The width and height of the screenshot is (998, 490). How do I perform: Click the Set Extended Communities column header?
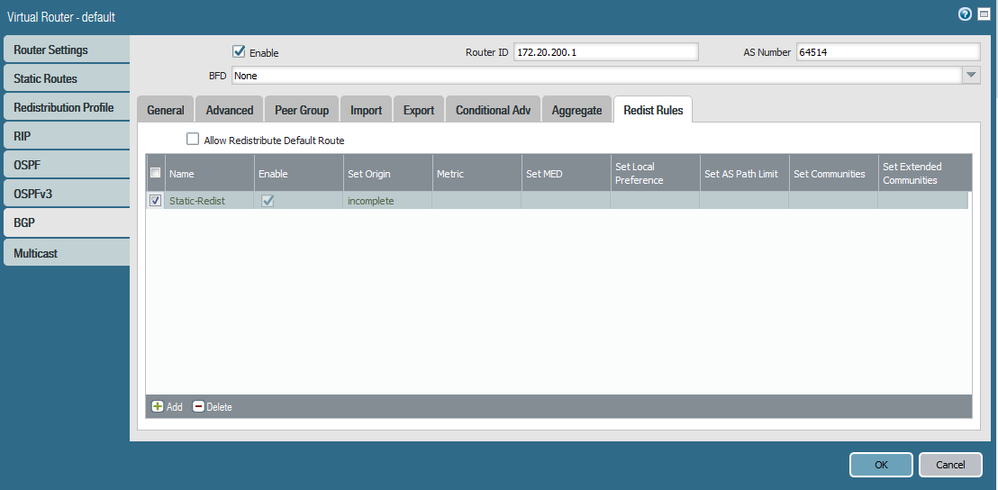925,173
